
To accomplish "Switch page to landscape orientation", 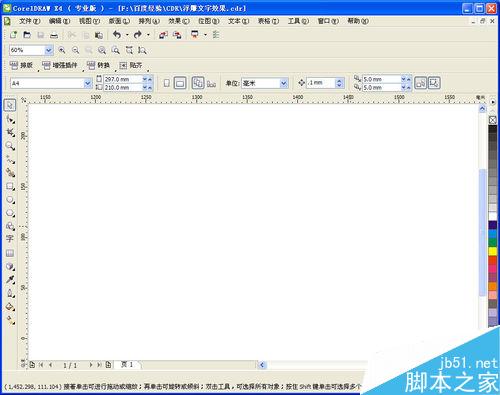I will coord(180,83).
